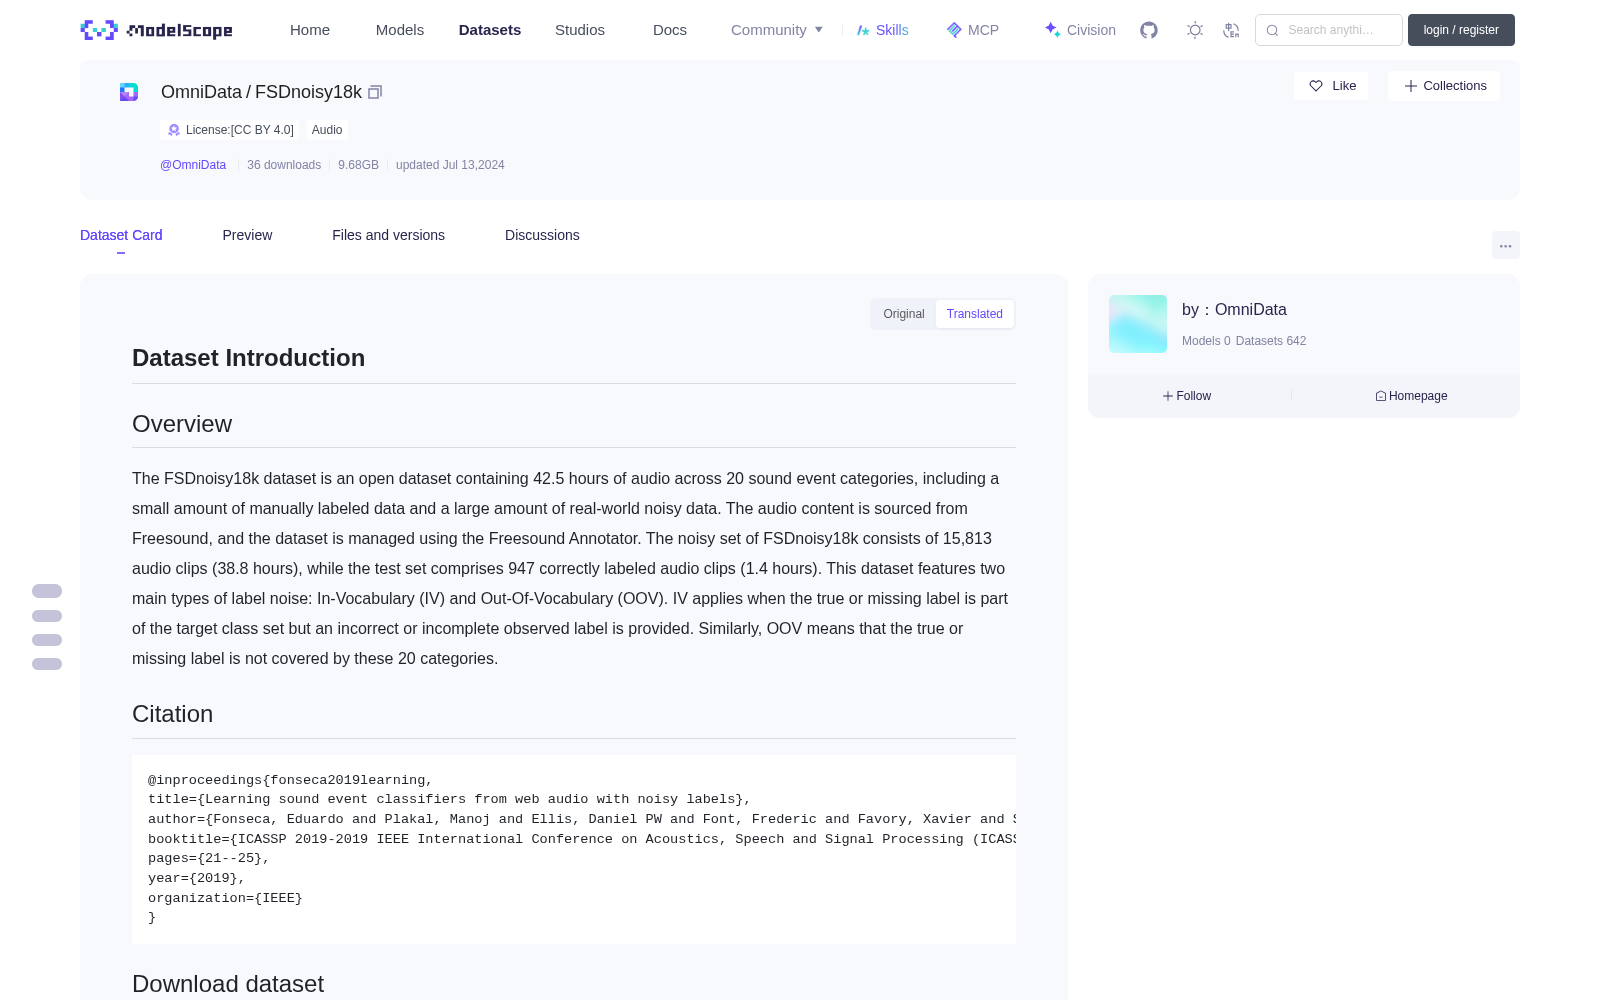The width and height of the screenshot is (1600, 1000).
Task: Click the '@inproceedings{fonseca2019learning,' code line
Action: [x=290, y=780]
